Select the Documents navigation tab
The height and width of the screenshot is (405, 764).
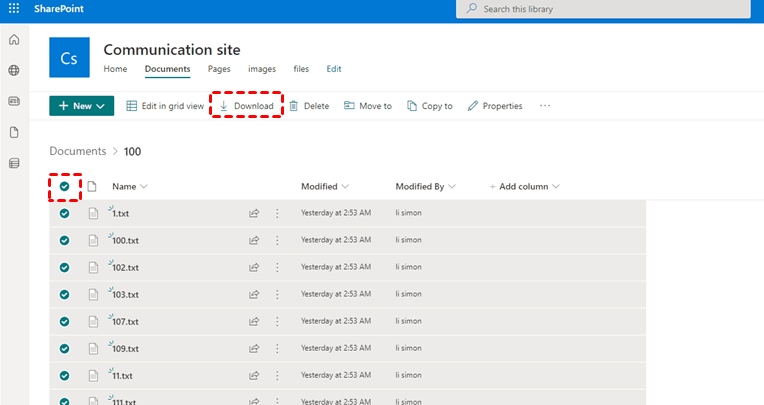tap(167, 69)
